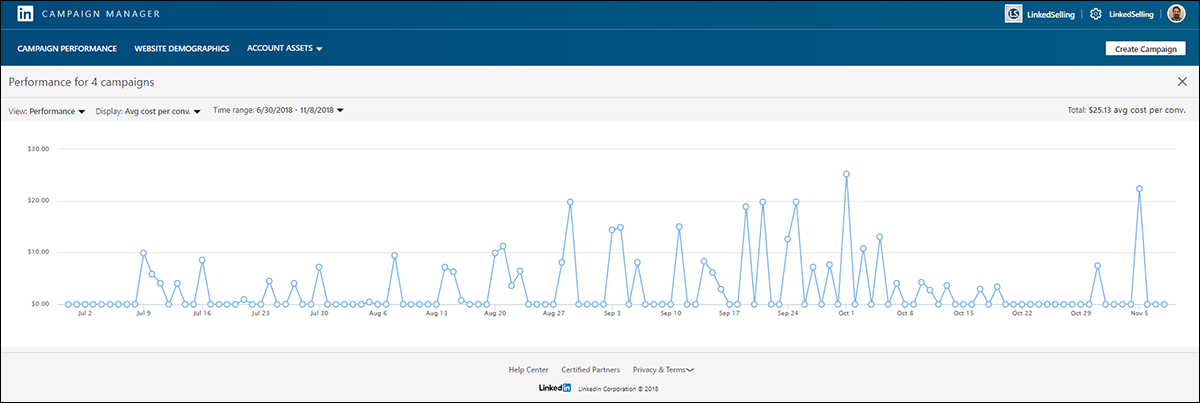The image size is (1200, 403).
Task: Click the LinkedSelling account name beside the logo
Action: pos(1049,15)
